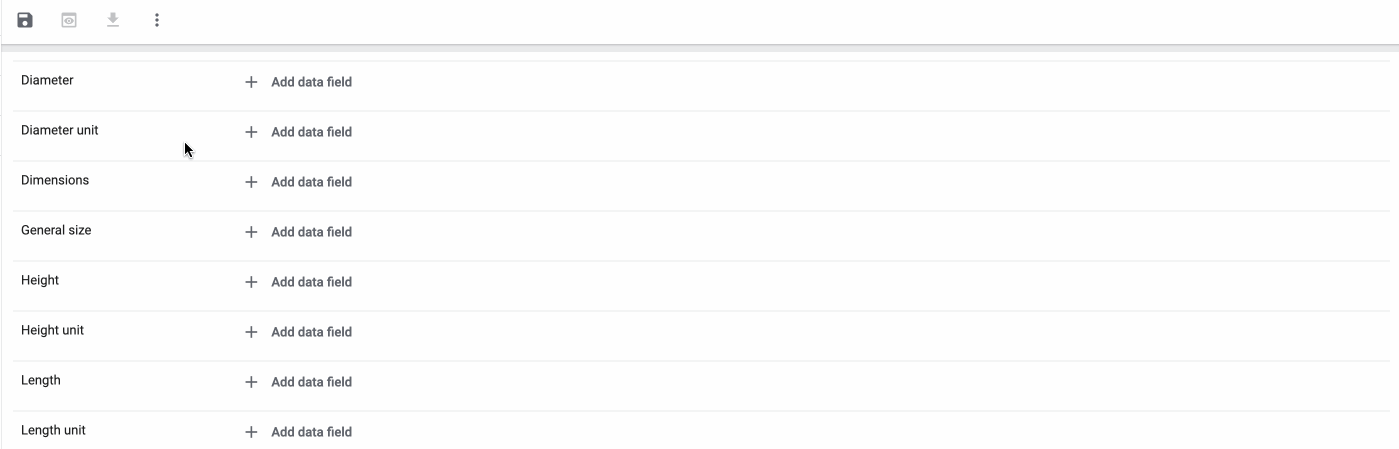Hit the plus icon for General size
Screen dimensions: 1399x449
click(x=251, y=232)
